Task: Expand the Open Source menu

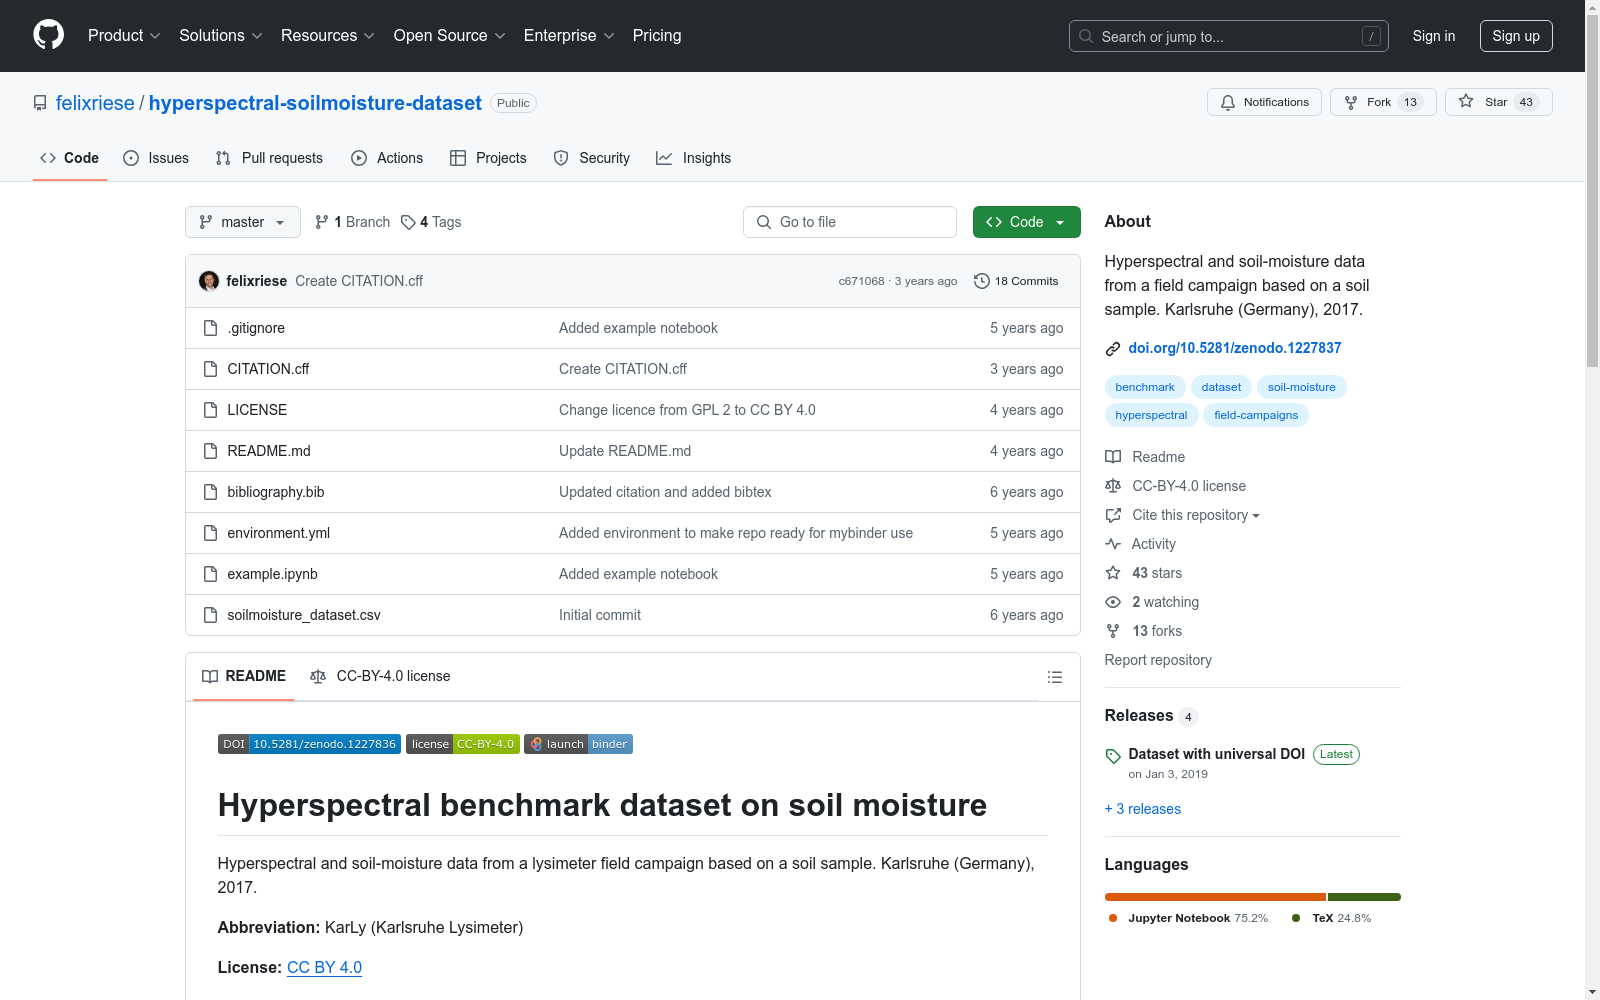Action: (x=449, y=35)
